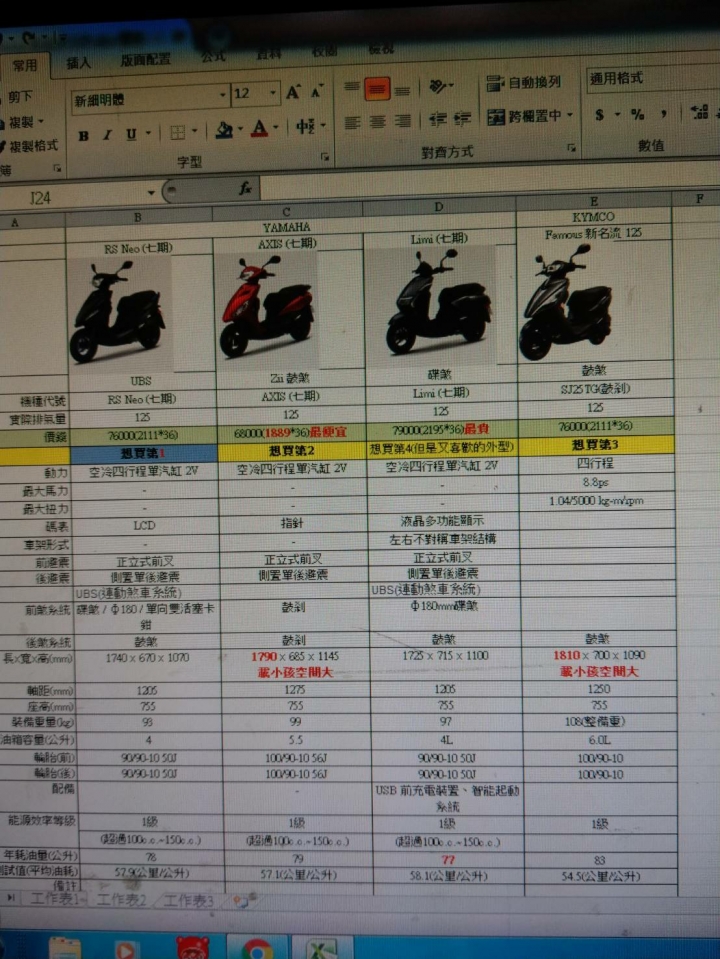Viewport: 720px width, 959px height.
Task: Align text left
Action: (352, 124)
